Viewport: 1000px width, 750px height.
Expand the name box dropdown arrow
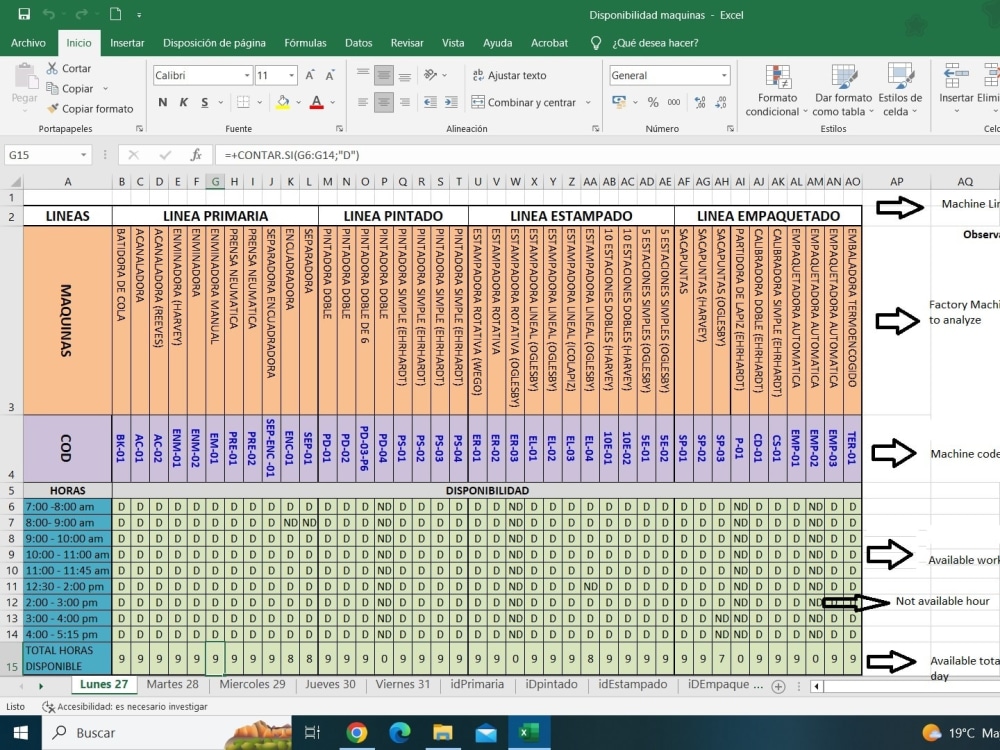pyautogui.click(x=84, y=155)
